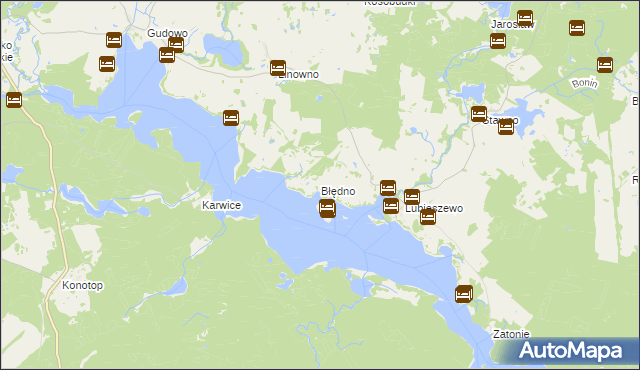Select the Zatonie village label

point(511,334)
